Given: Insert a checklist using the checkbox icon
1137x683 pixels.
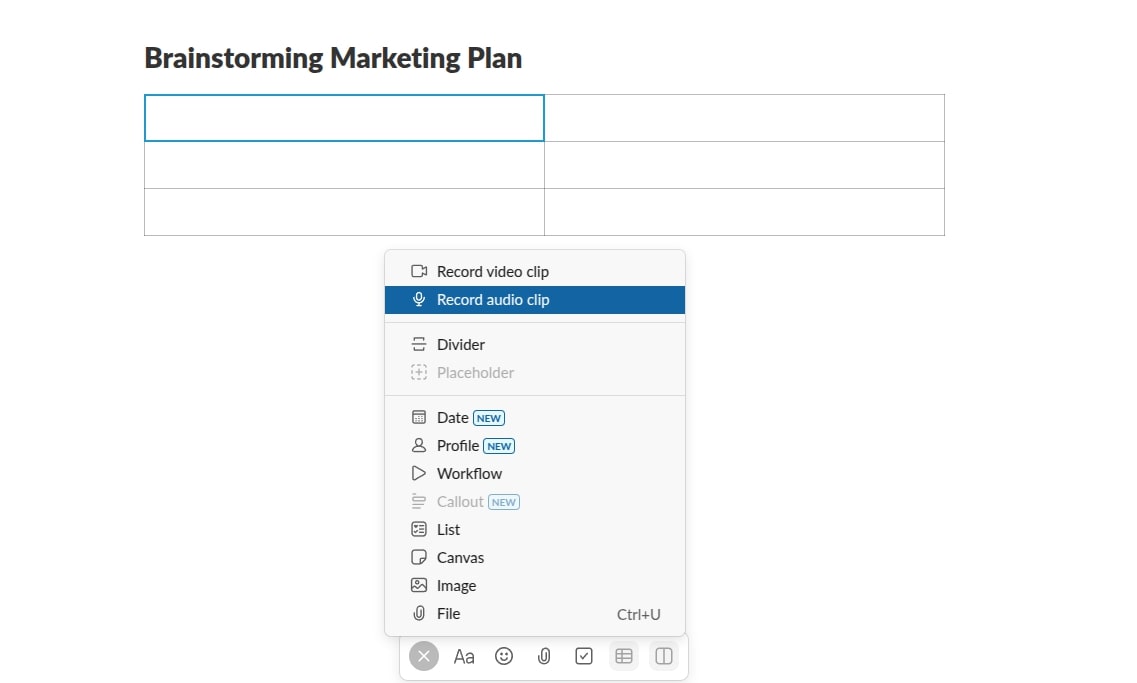Looking at the screenshot, I should pyautogui.click(x=584, y=656).
